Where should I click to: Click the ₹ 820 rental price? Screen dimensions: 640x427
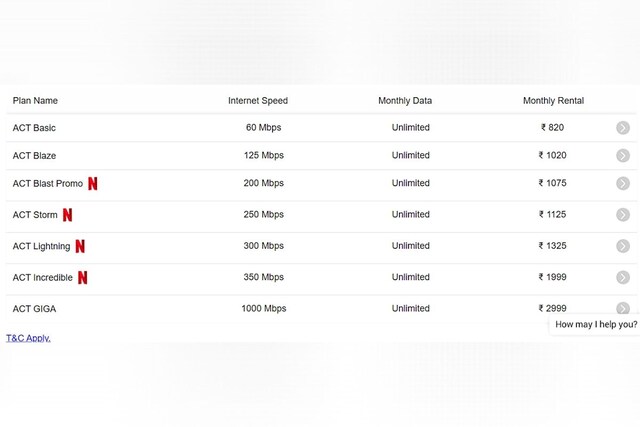tap(552, 128)
